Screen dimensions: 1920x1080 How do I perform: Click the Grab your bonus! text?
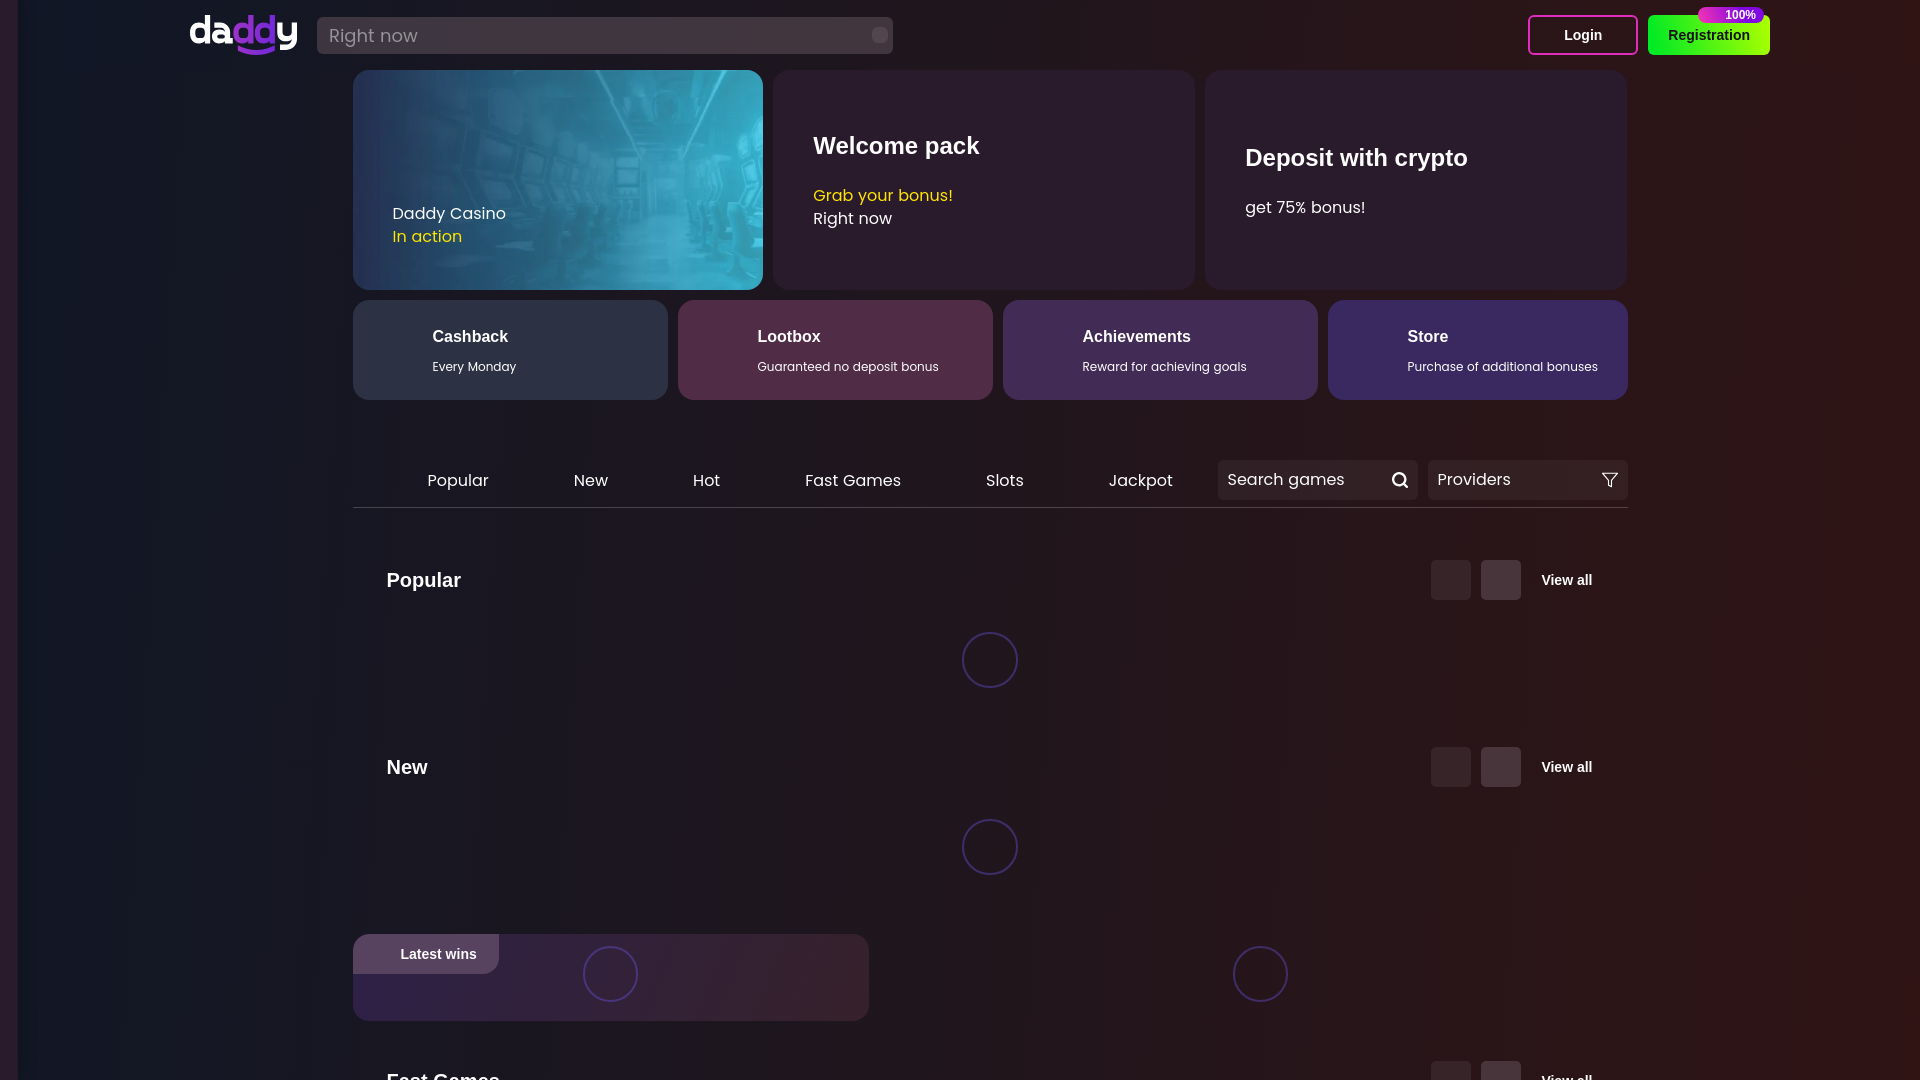coord(883,195)
